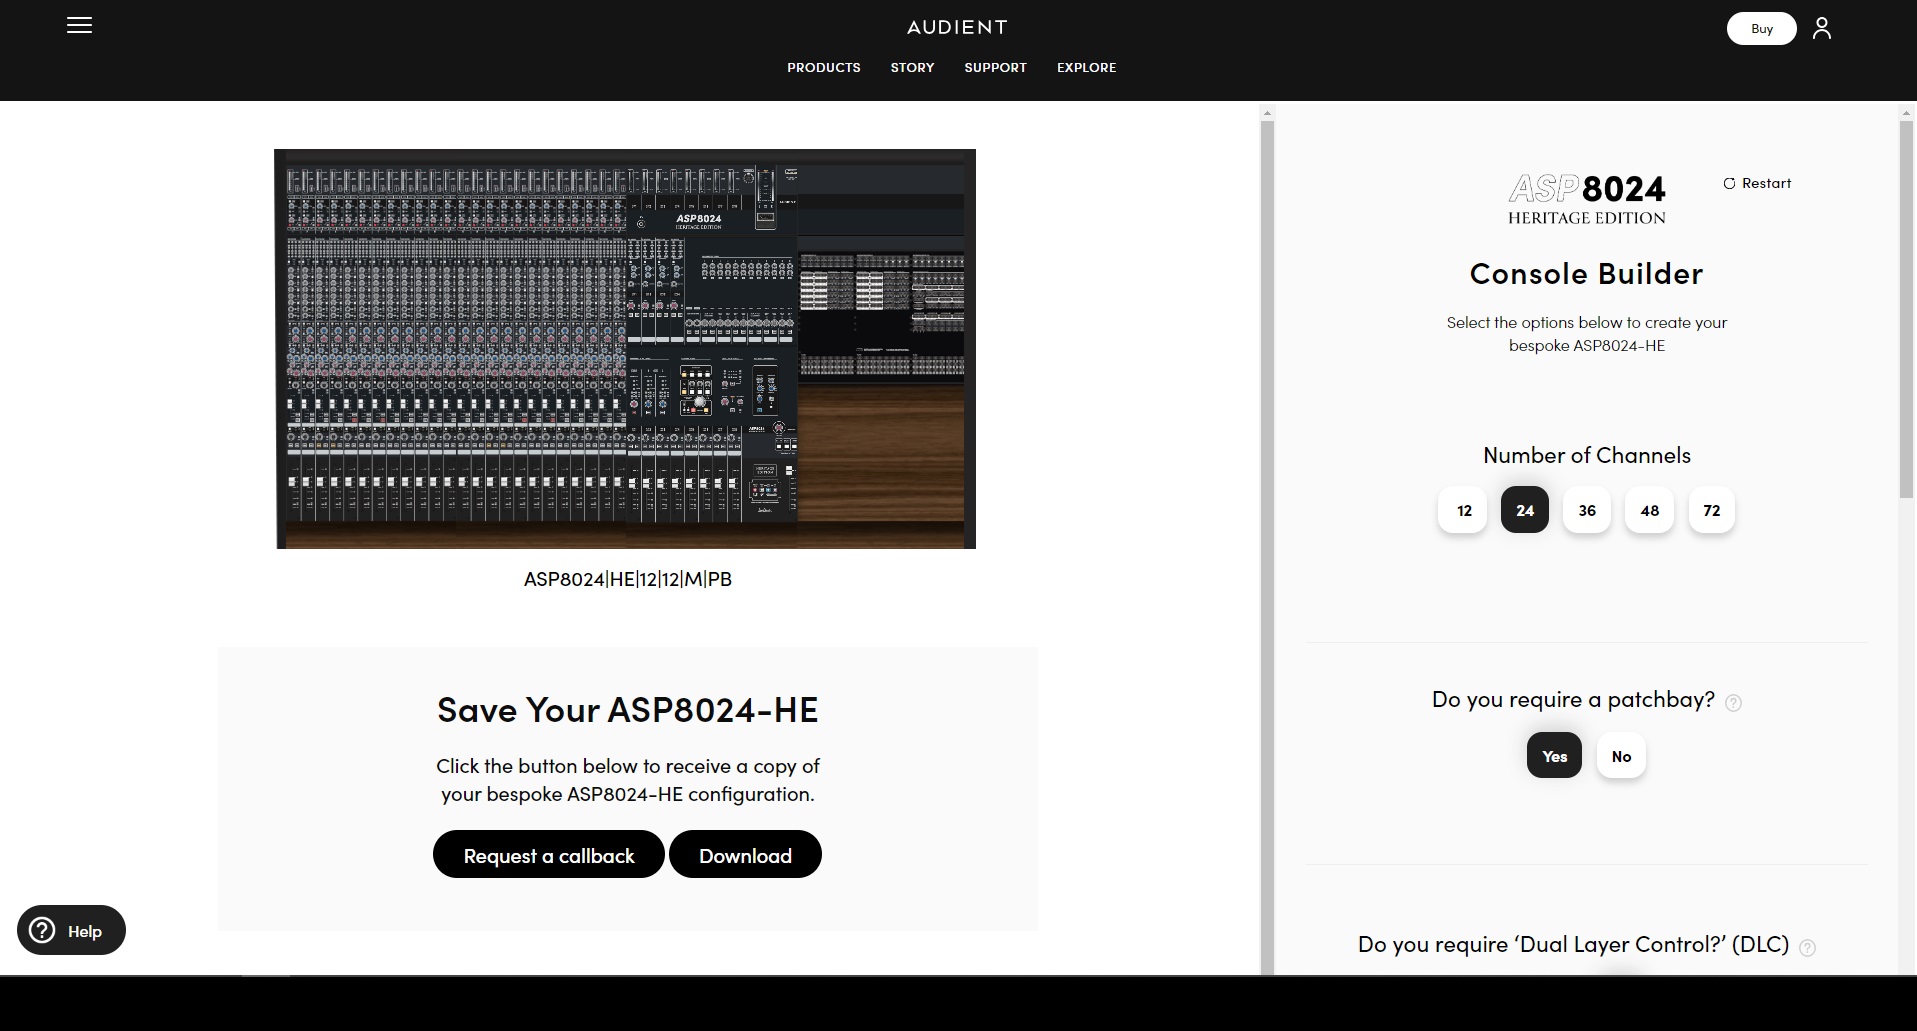Download the console configuration

click(x=745, y=855)
